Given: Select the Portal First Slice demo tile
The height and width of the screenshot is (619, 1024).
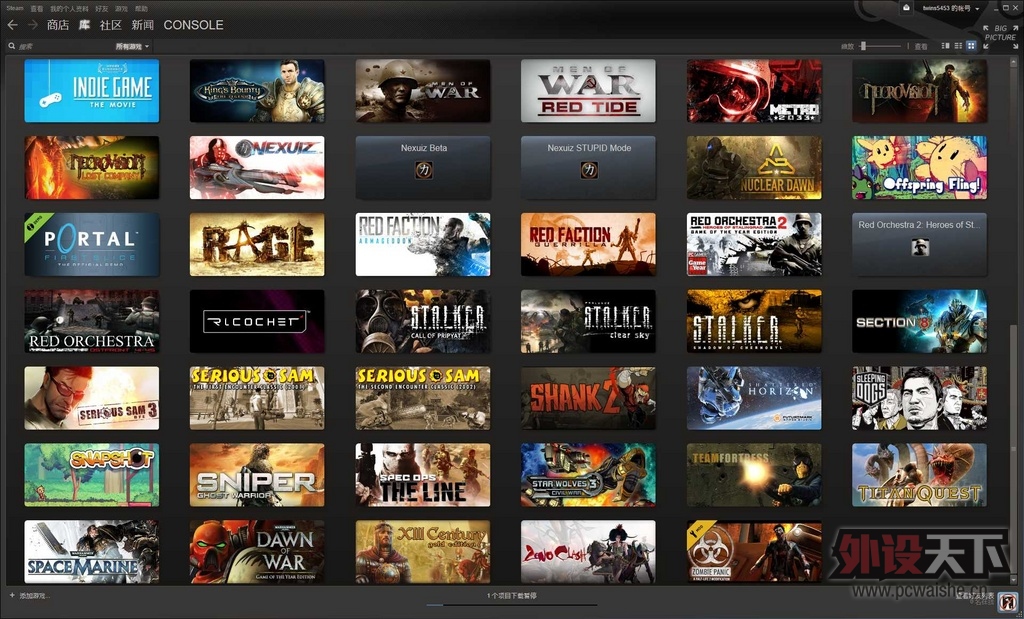Looking at the screenshot, I should click(x=92, y=244).
